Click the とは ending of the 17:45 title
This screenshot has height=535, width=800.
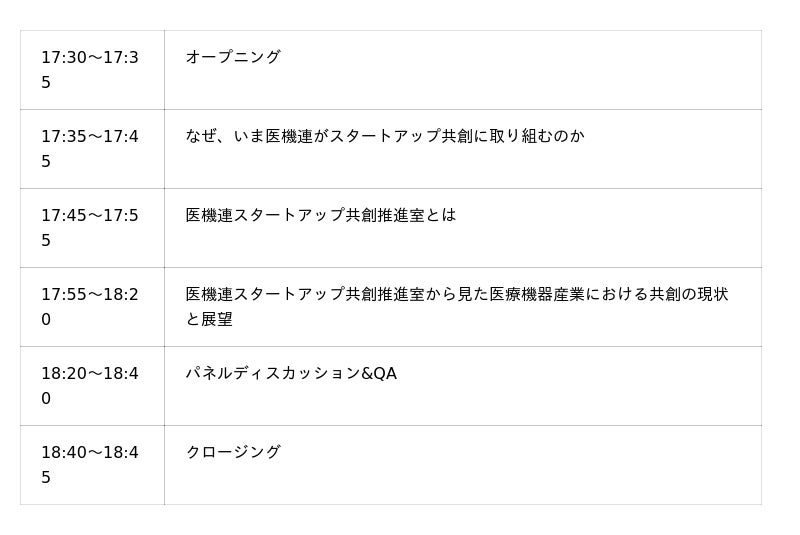pyautogui.click(x=441, y=215)
